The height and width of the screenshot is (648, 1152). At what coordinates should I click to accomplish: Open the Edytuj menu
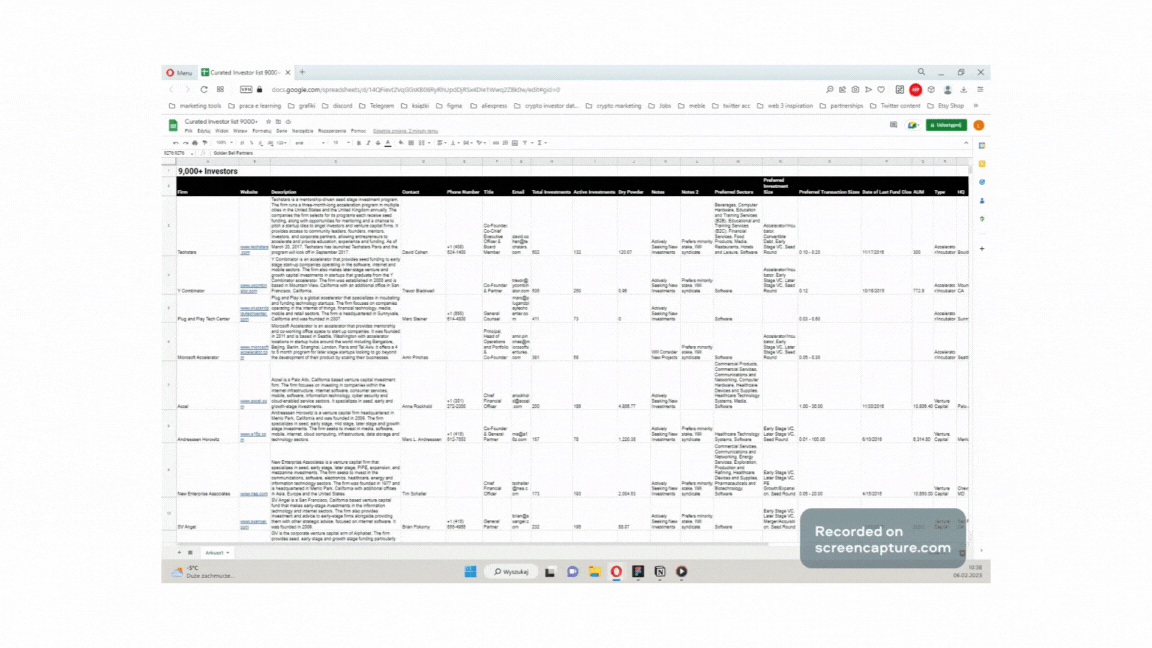[x=204, y=131]
